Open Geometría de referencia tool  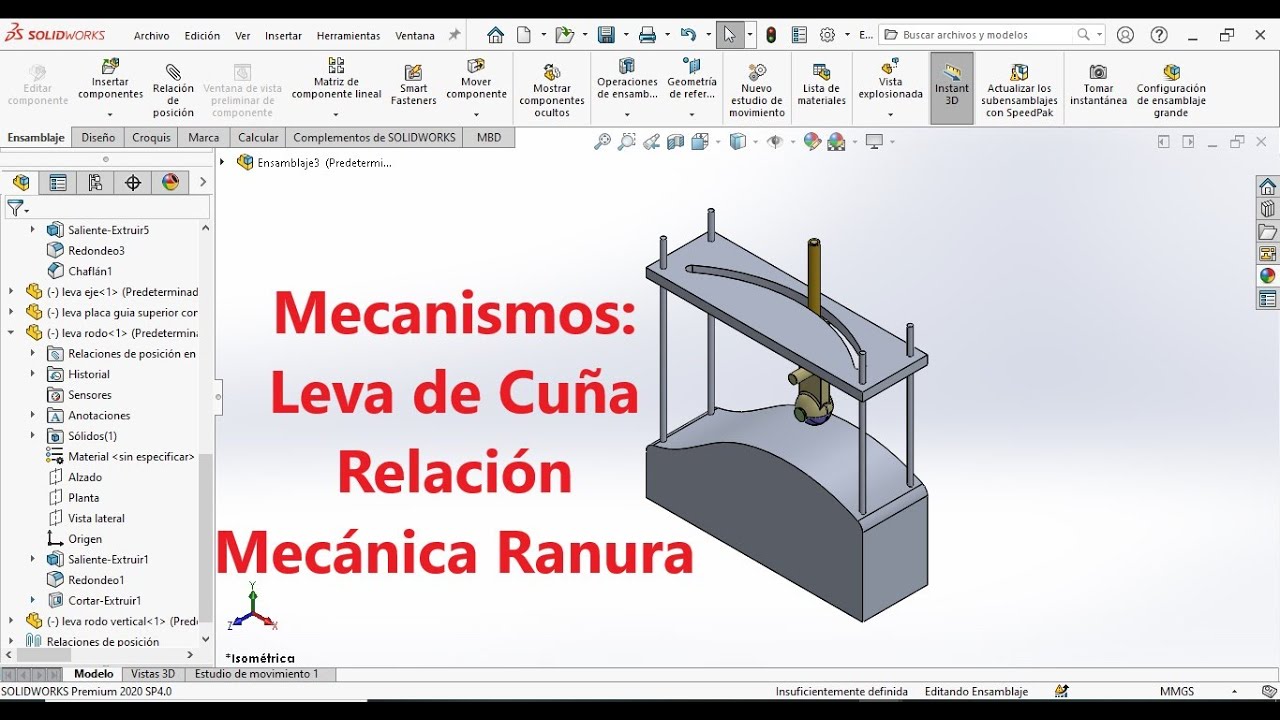pos(691,80)
